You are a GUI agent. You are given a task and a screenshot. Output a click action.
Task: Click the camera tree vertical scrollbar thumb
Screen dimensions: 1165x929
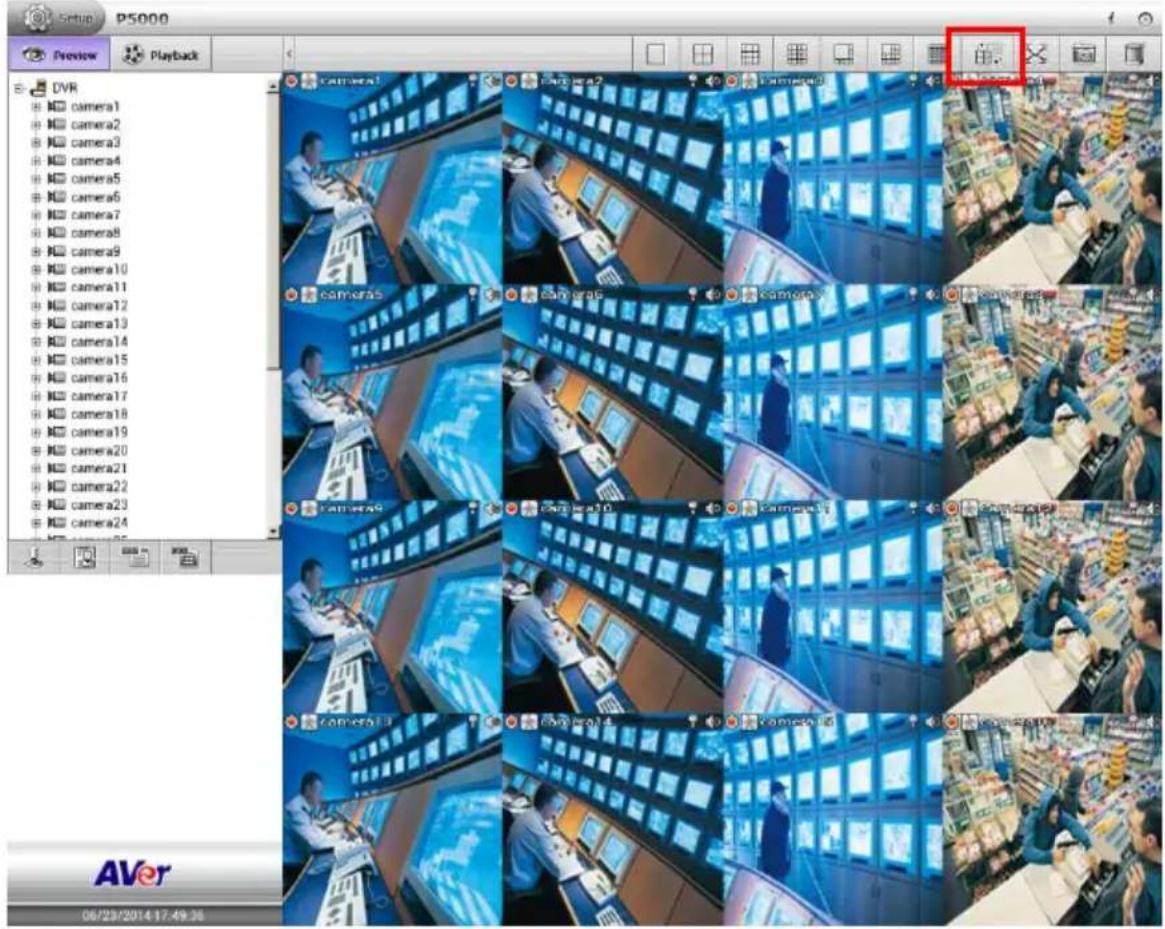click(273, 230)
